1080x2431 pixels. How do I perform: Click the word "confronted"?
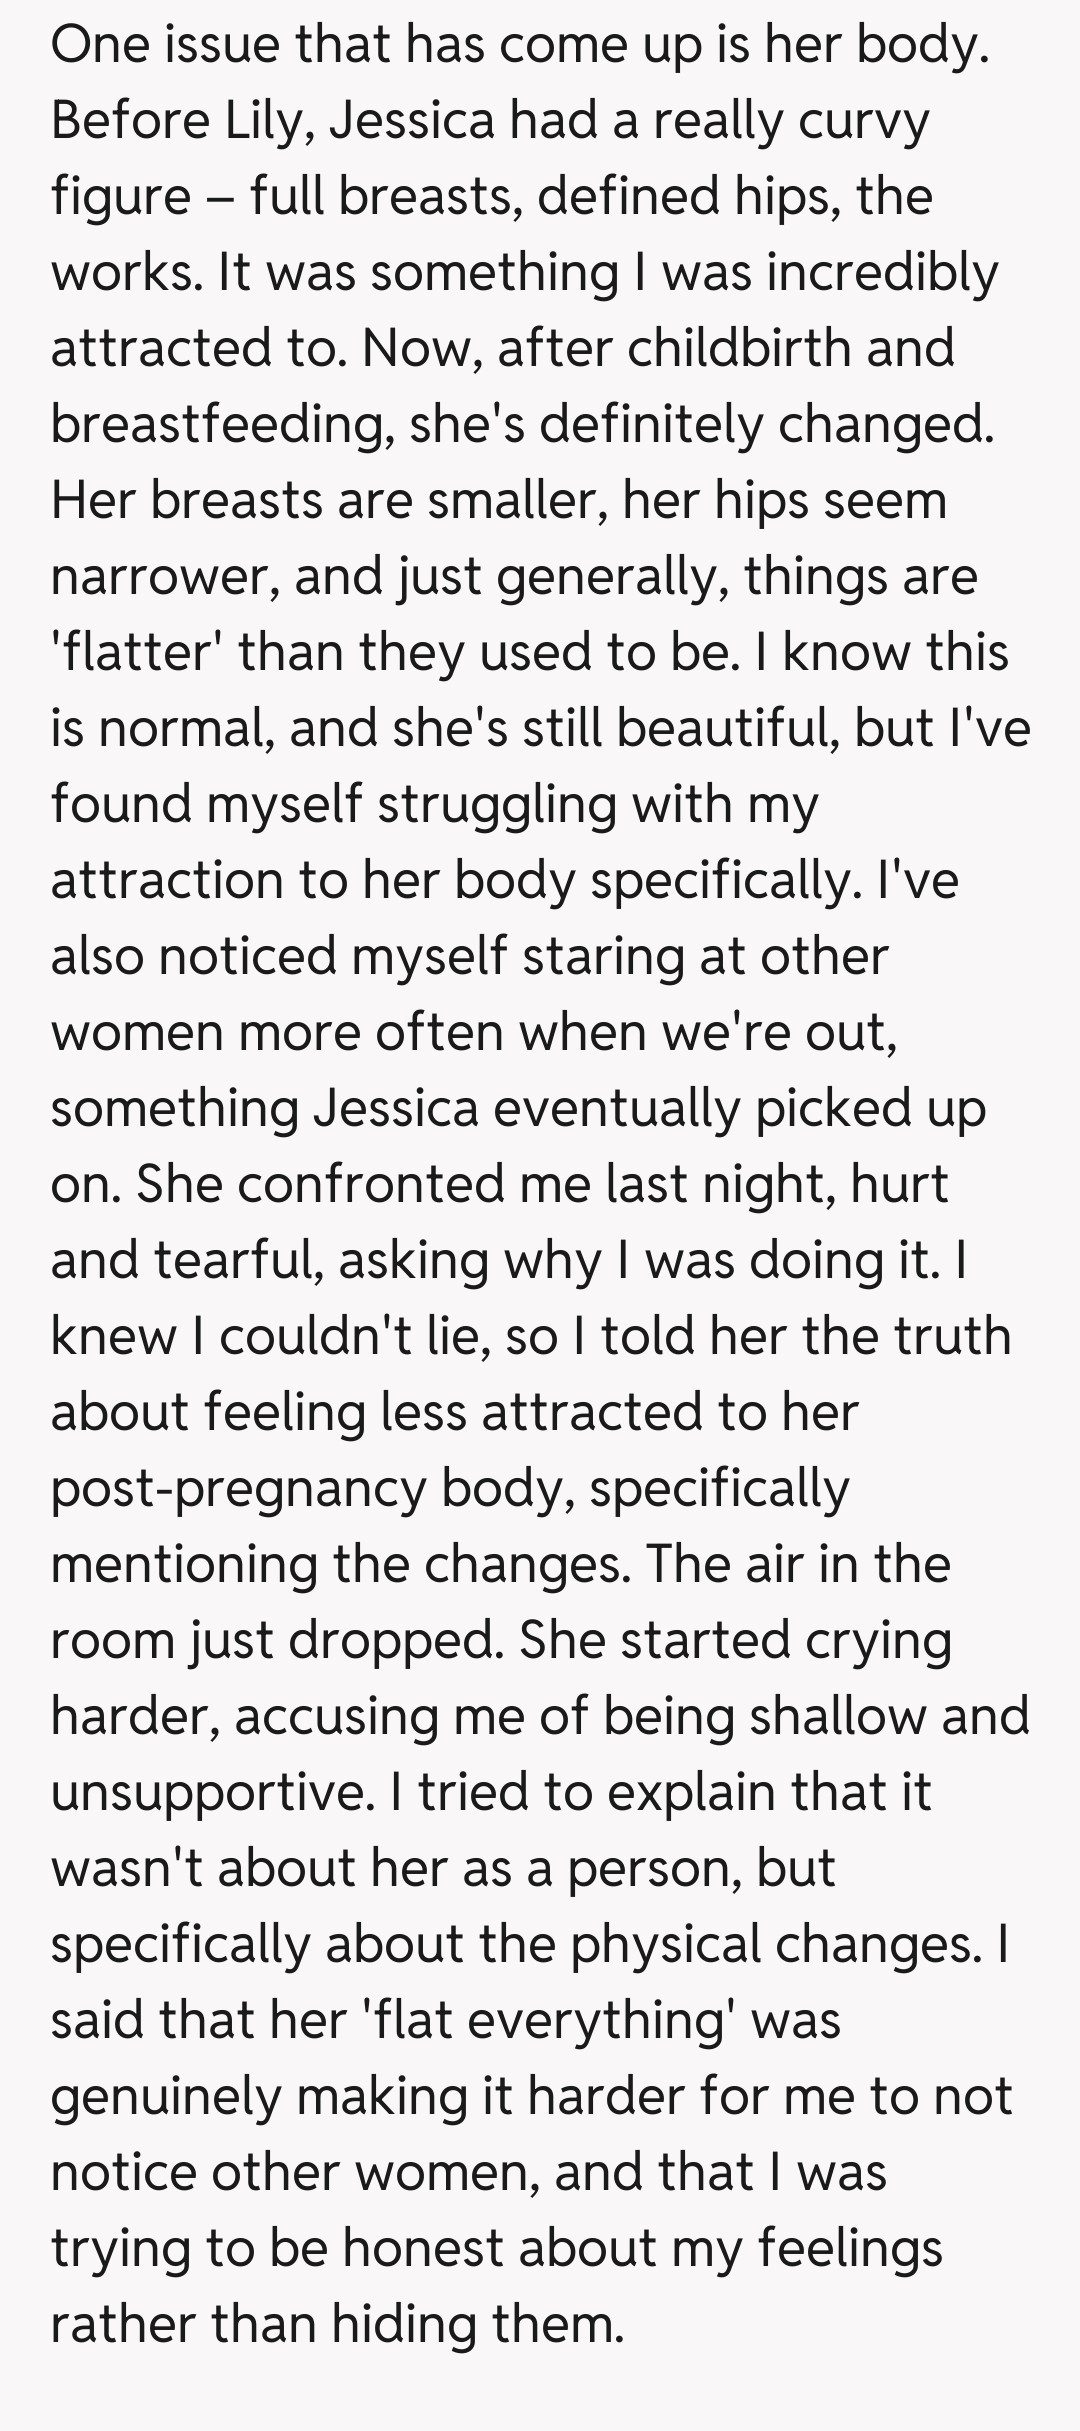click(x=371, y=1184)
